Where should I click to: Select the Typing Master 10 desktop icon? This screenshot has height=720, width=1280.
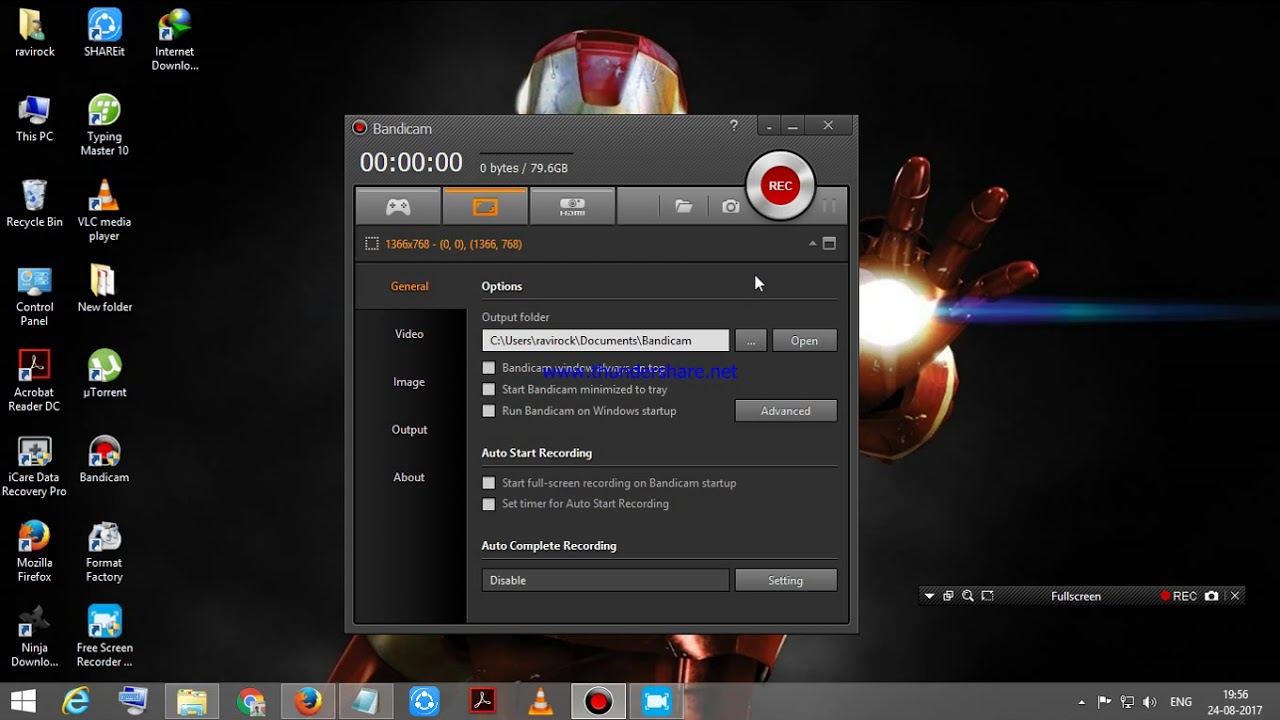(x=104, y=126)
